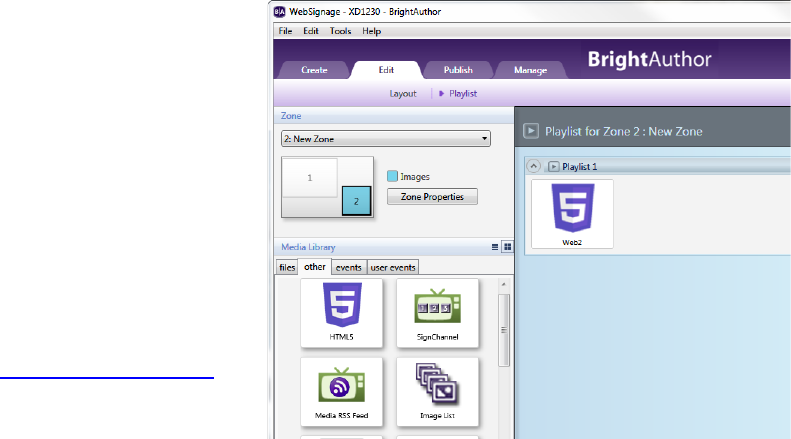Click the play icon beside Playlist for Zone 2
The width and height of the screenshot is (791, 439).
(x=531, y=131)
